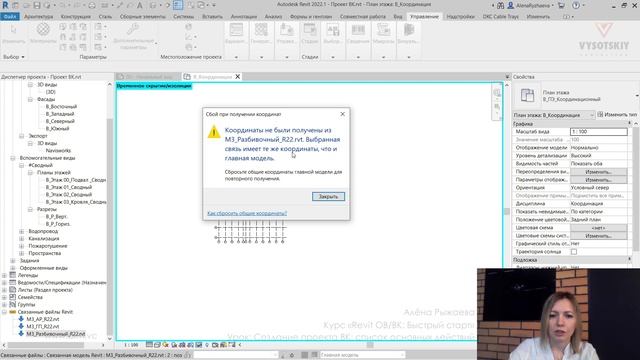Select the МЗ_АР_R22.rvt linked file
The width and height of the screenshot is (640, 360).
(42, 319)
